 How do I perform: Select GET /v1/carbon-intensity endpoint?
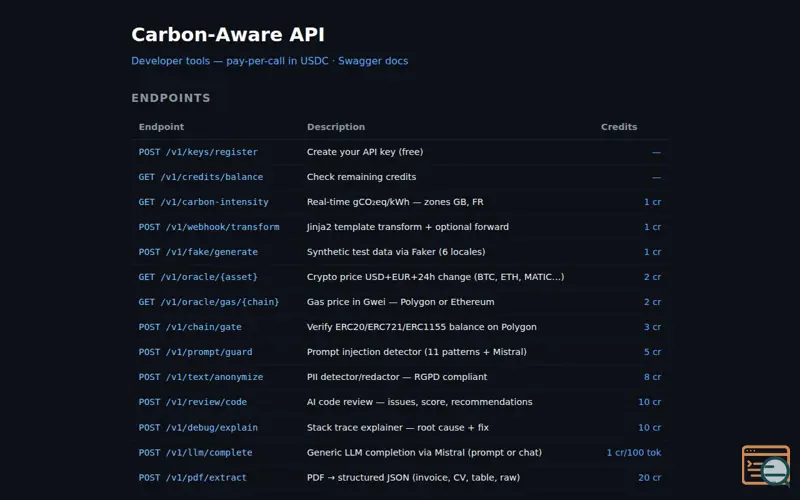[x=203, y=202]
